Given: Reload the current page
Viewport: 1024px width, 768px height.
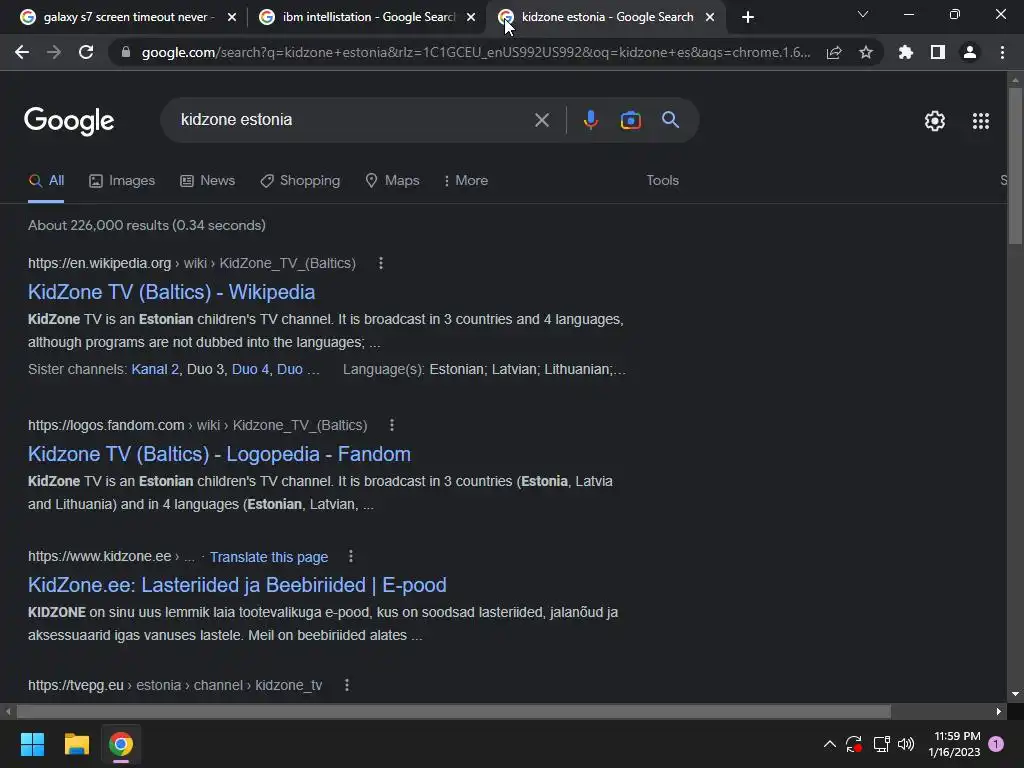Looking at the screenshot, I should pos(86,52).
